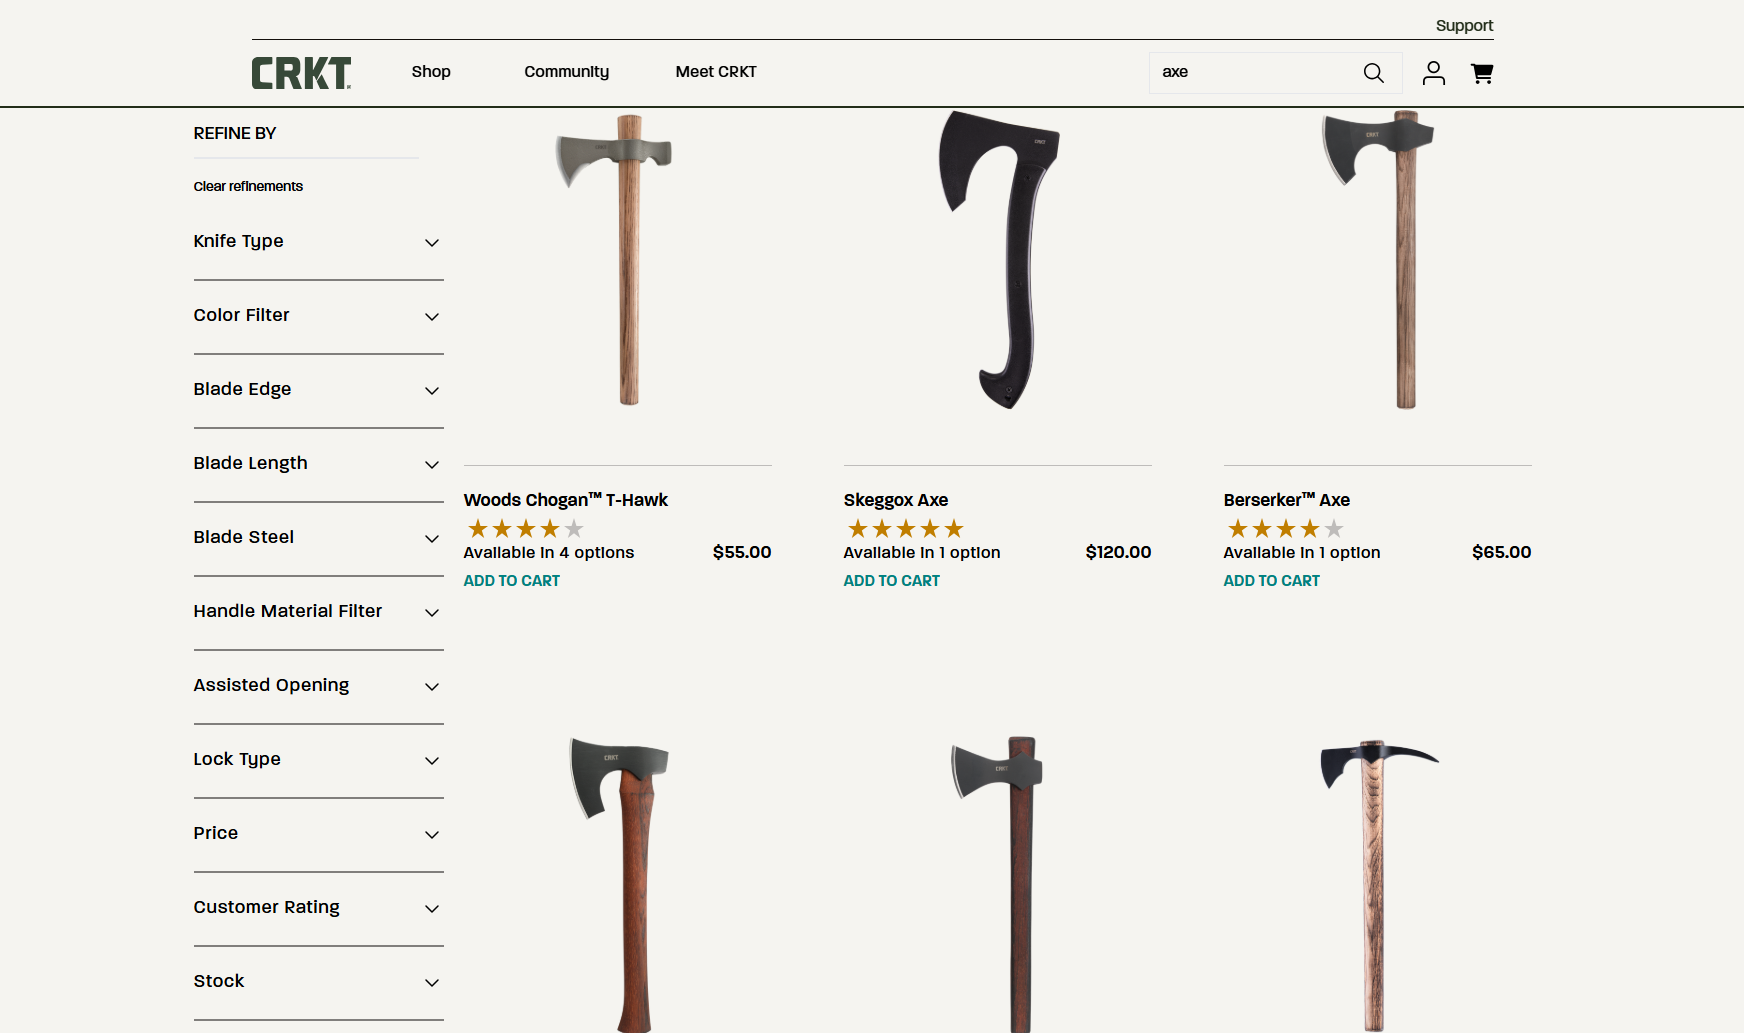Image resolution: width=1744 pixels, height=1033 pixels.
Task: Expand the Stock filter
Action: tap(318, 982)
